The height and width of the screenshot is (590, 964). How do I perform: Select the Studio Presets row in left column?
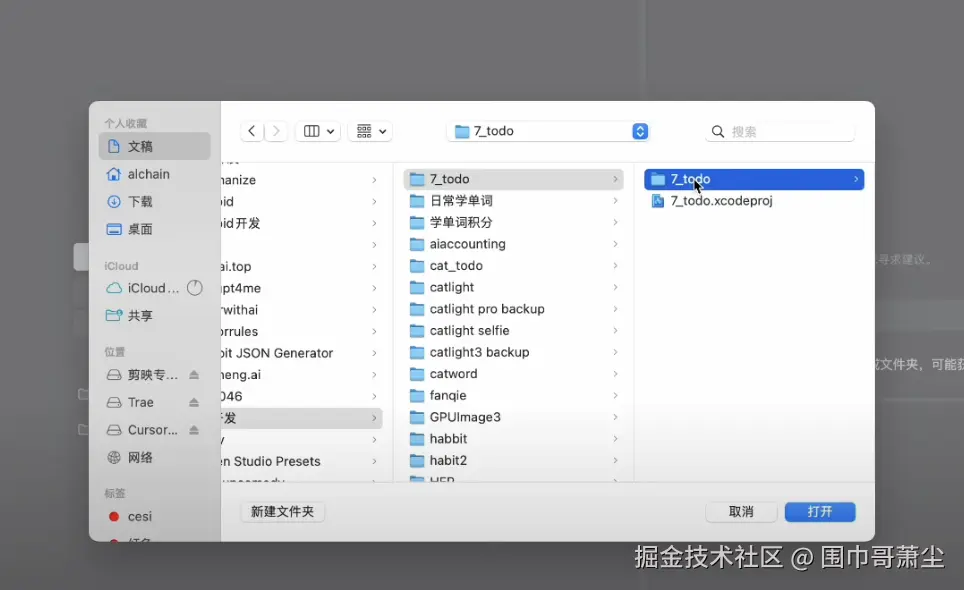(301, 461)
